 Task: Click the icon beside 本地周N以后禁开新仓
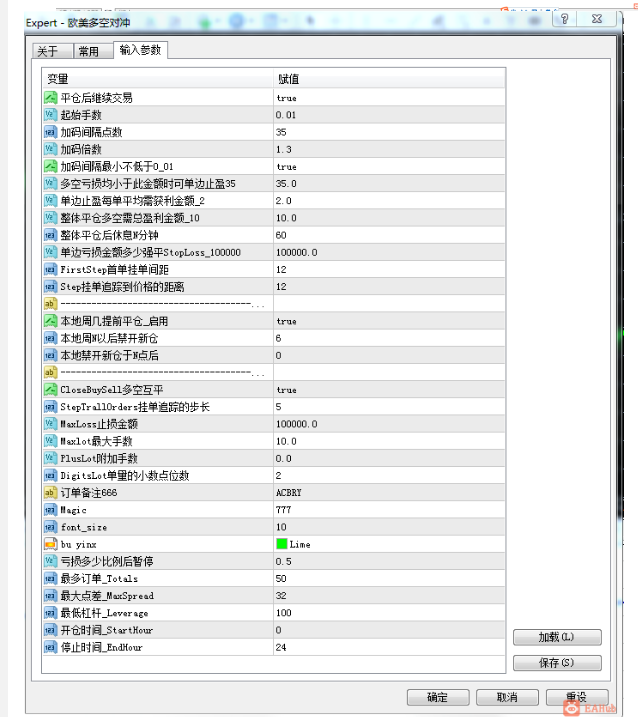click(50, 338)
